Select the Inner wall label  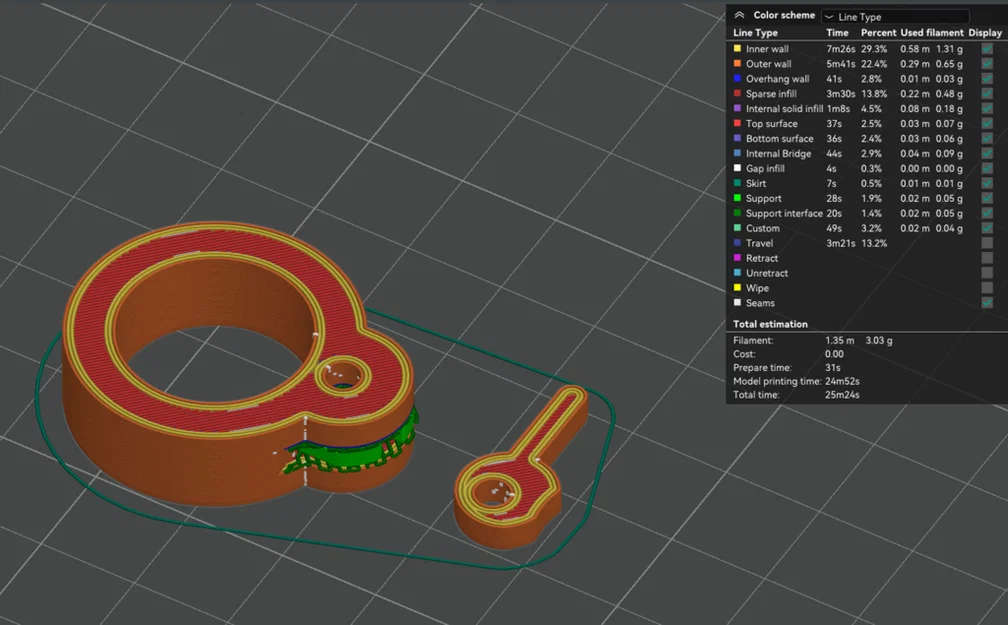pyautogui.click(x=767, y=49)
